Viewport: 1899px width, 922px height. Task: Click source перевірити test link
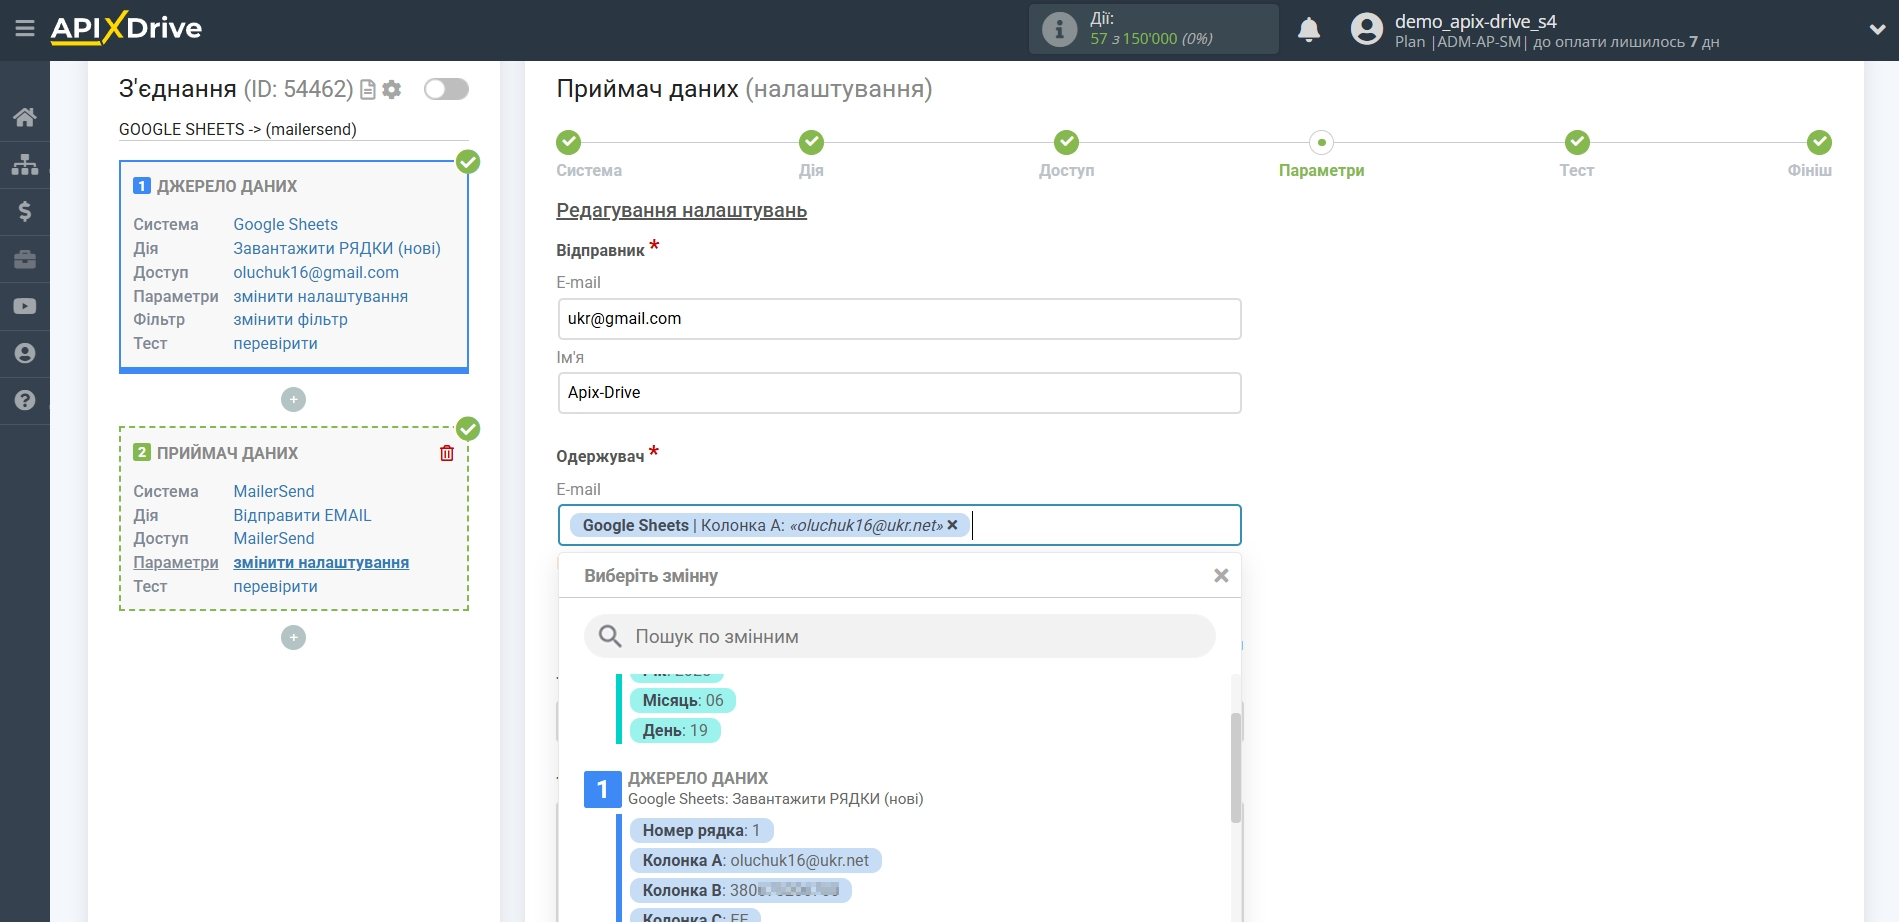275,343
